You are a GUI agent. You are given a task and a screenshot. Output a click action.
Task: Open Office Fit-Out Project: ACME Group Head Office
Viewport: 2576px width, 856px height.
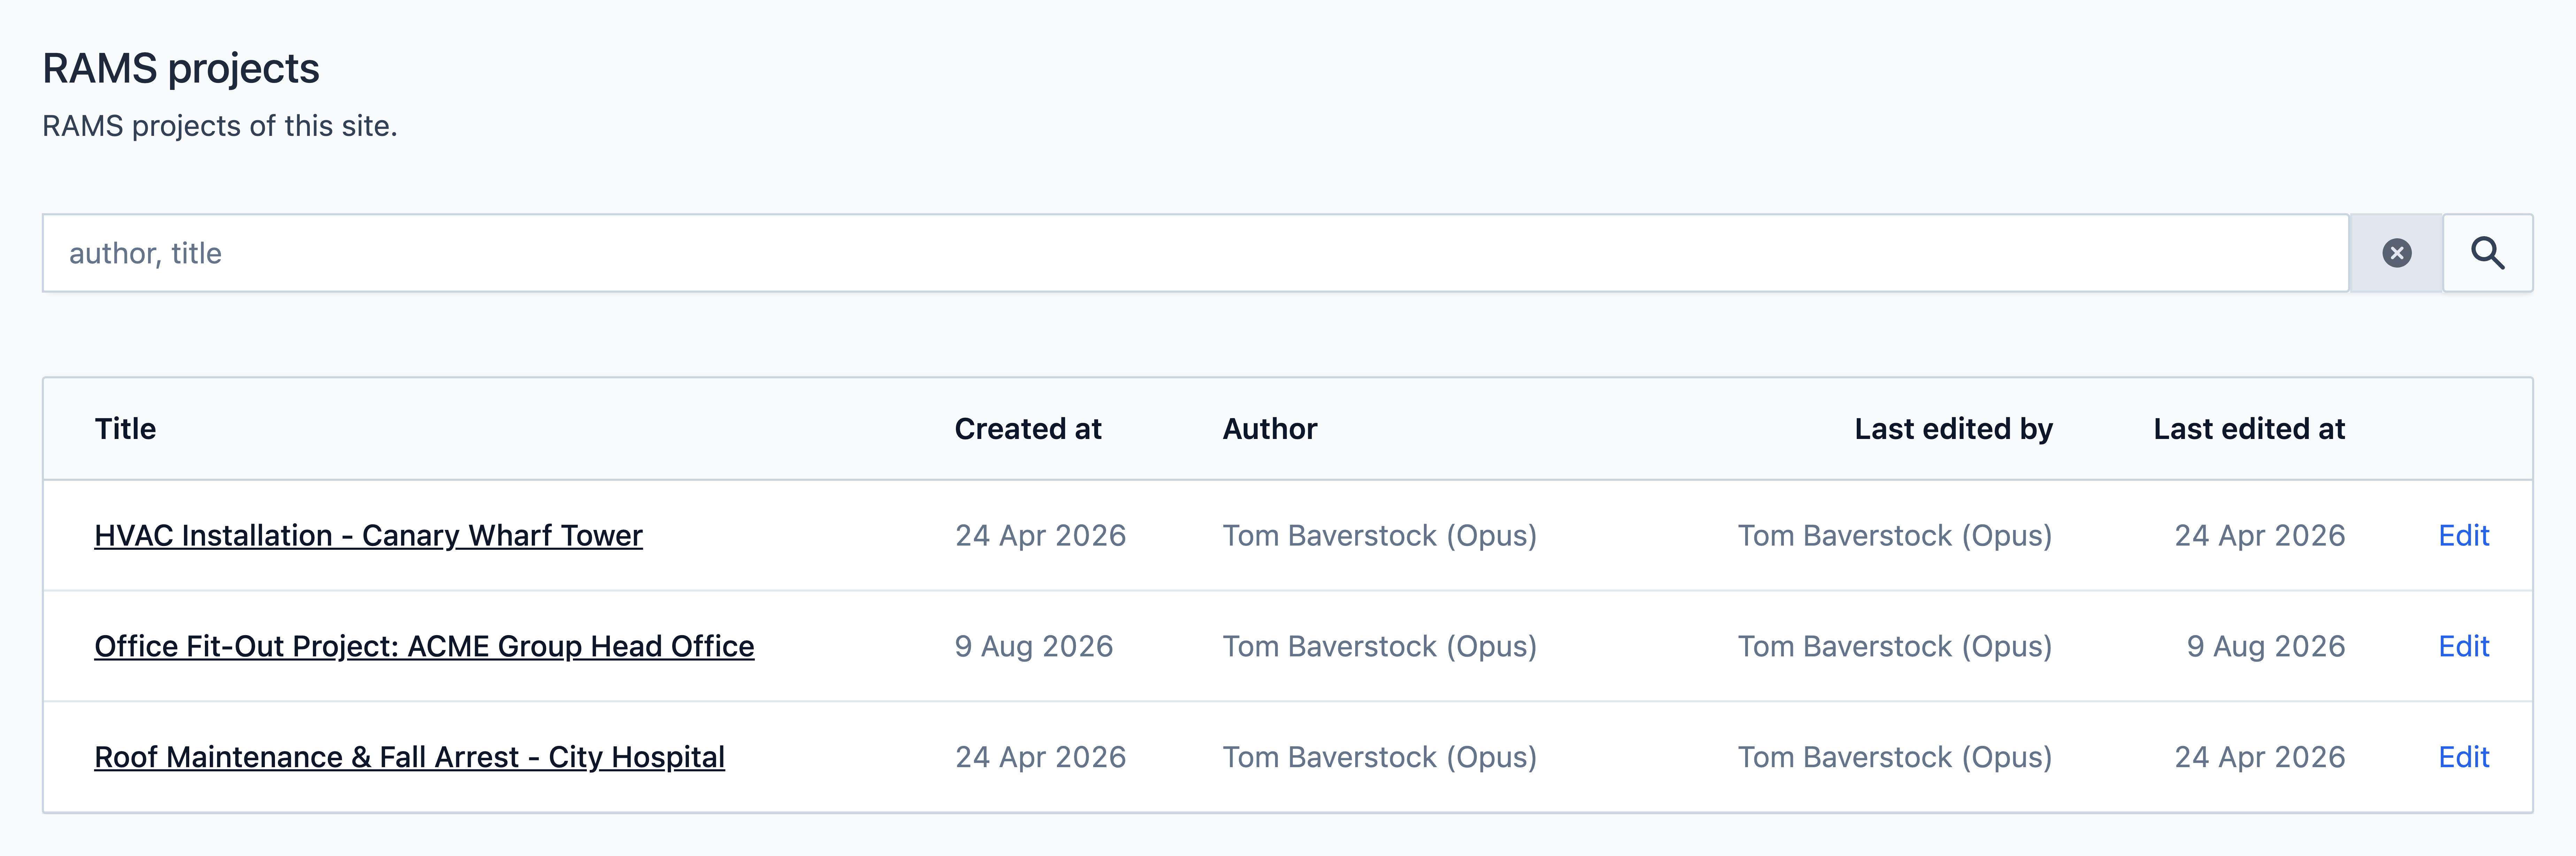point(424,647)
